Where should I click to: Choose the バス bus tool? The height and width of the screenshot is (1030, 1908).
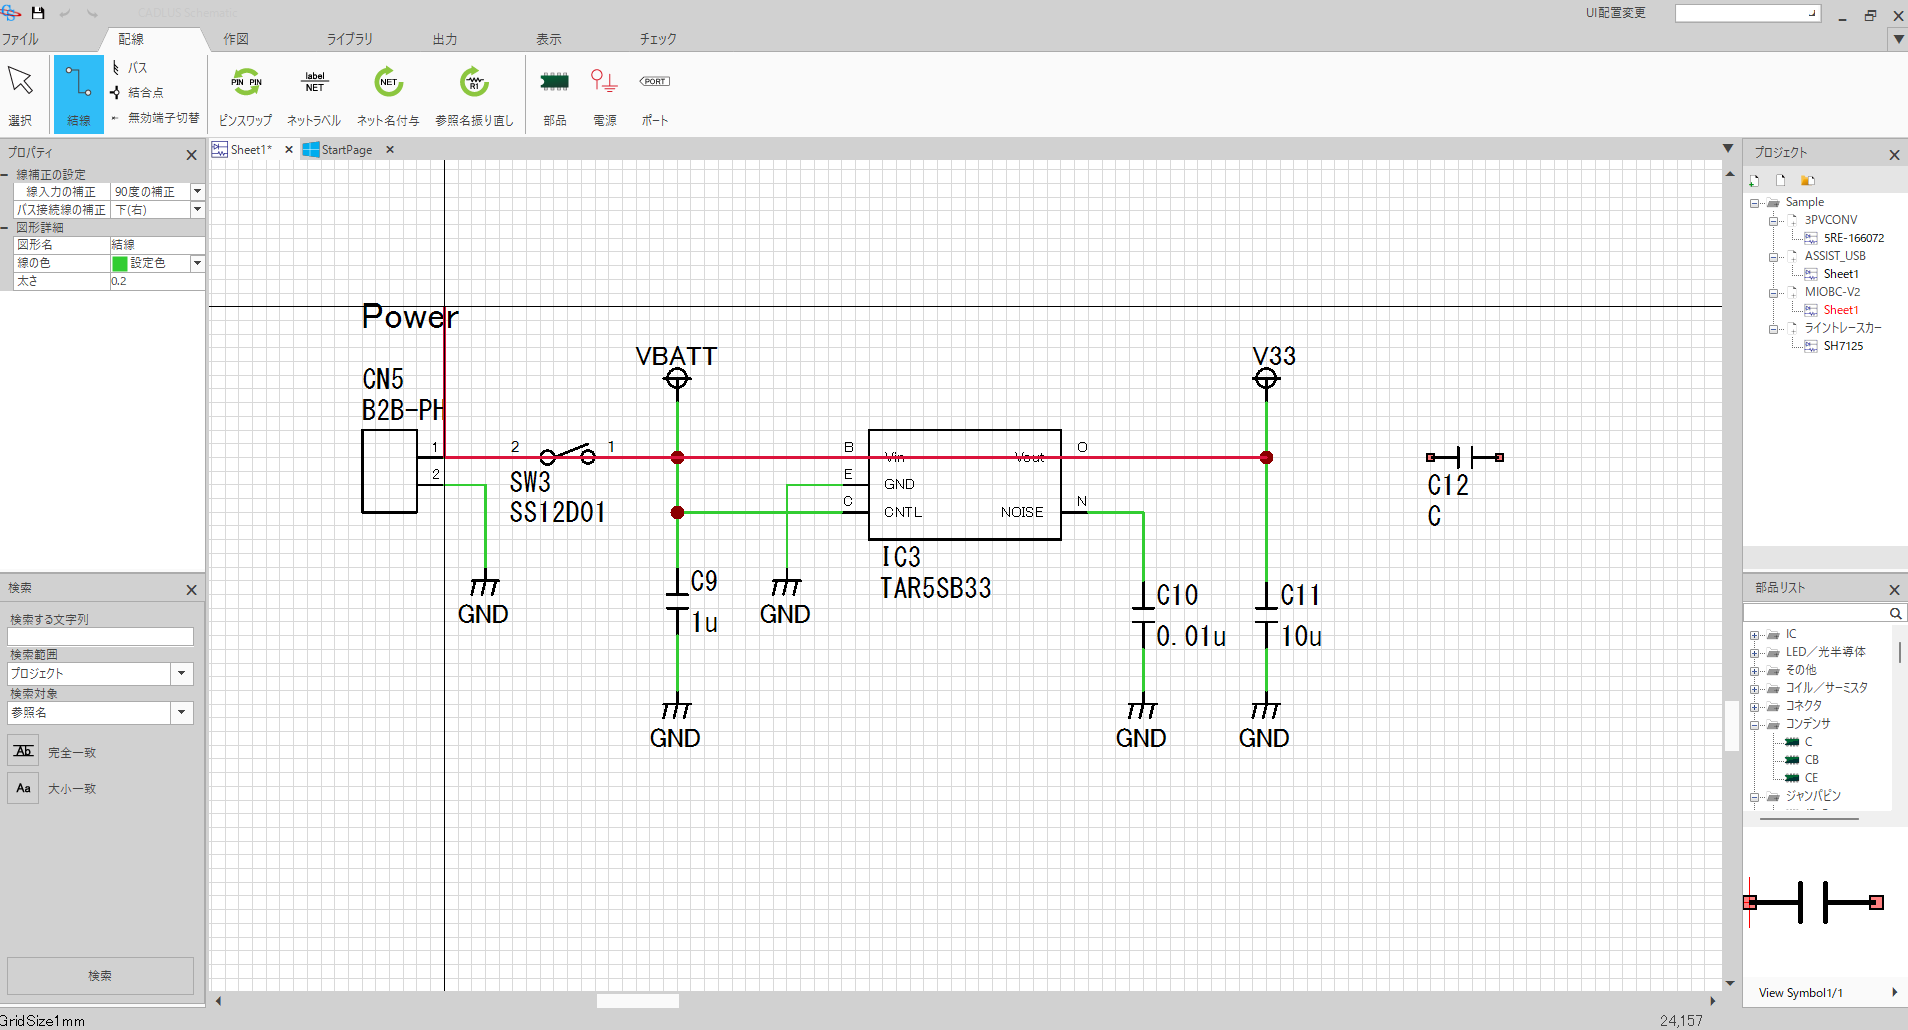pos(130,68)
